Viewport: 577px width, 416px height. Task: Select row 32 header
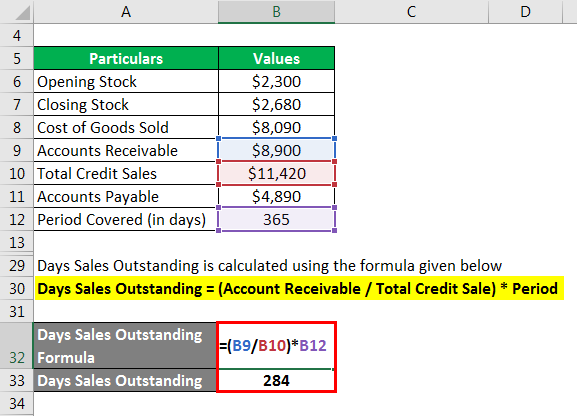[x=17, y=346]
